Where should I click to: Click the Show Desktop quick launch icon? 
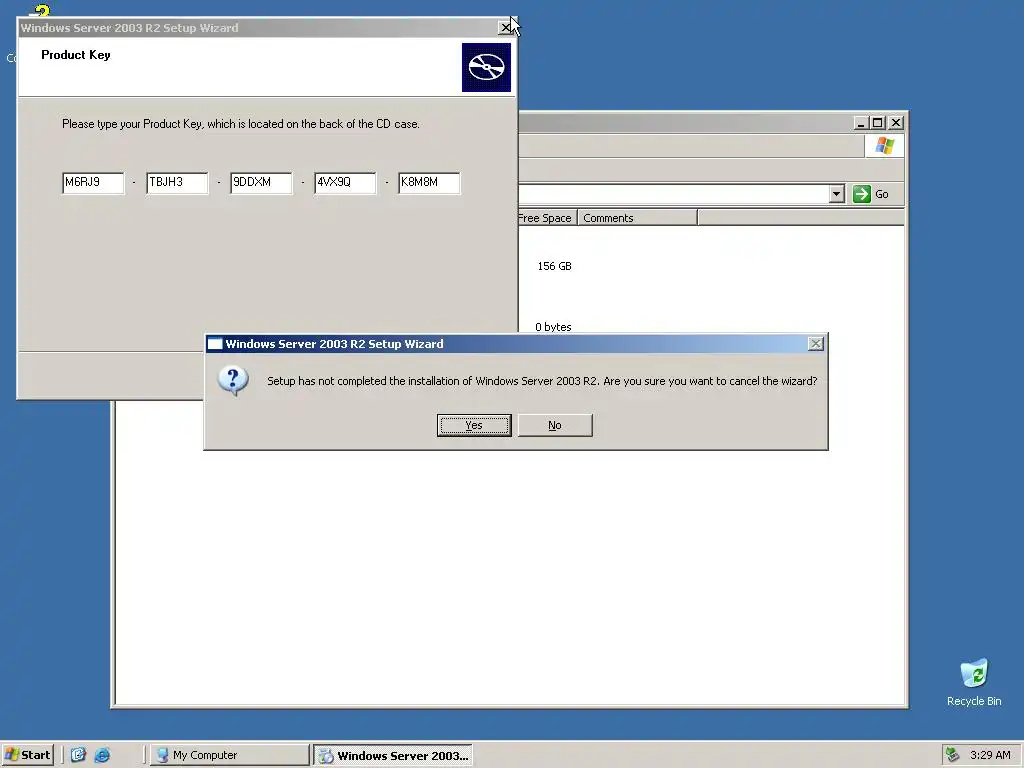click(78, 755)
